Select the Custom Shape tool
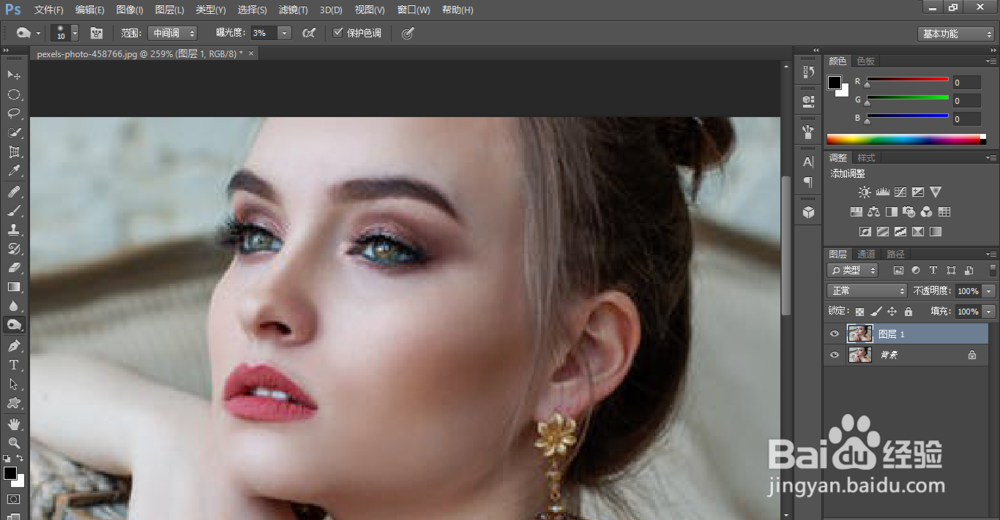The height and width of the screenshot is (520, 1000). point(13,403)
